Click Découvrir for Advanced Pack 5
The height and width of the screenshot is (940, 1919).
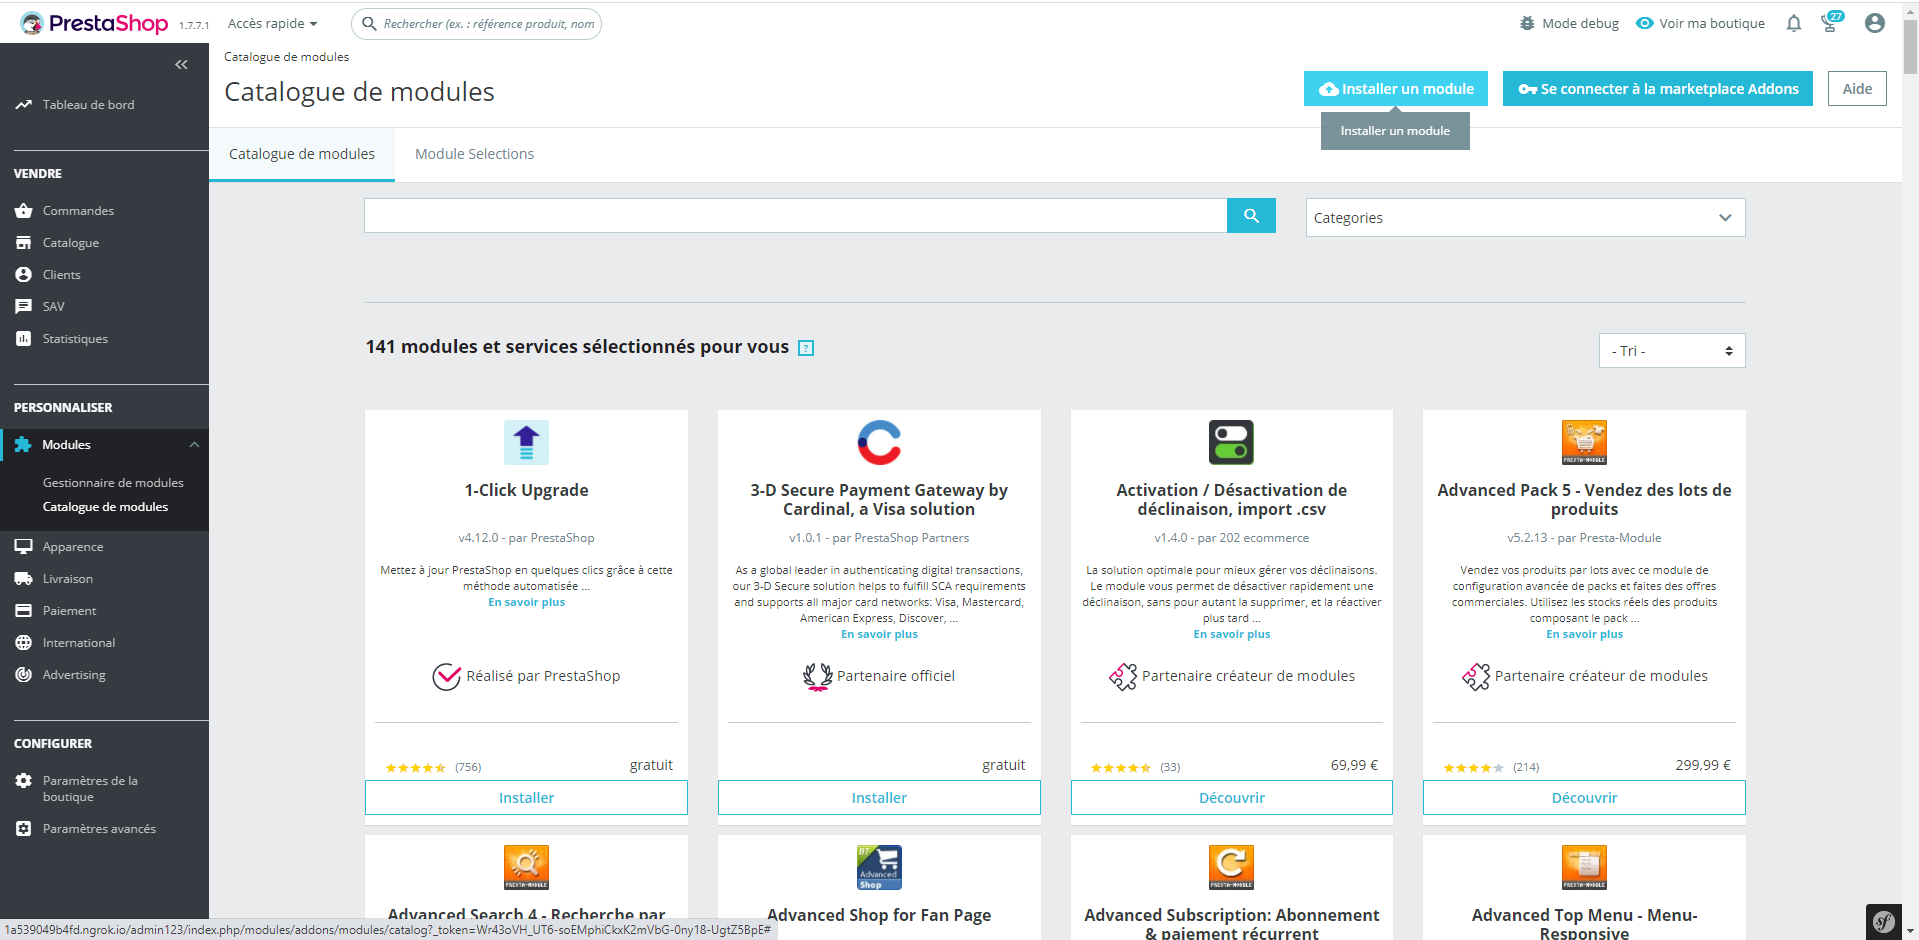[1584, 797]
